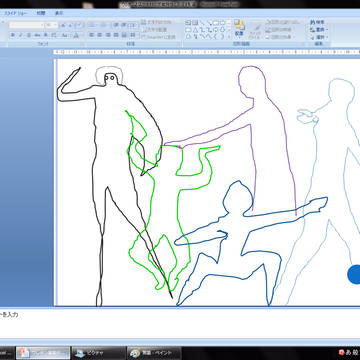Click the Find binoculars icon
The image size is (360, 360).
click(x=313, y=22)
